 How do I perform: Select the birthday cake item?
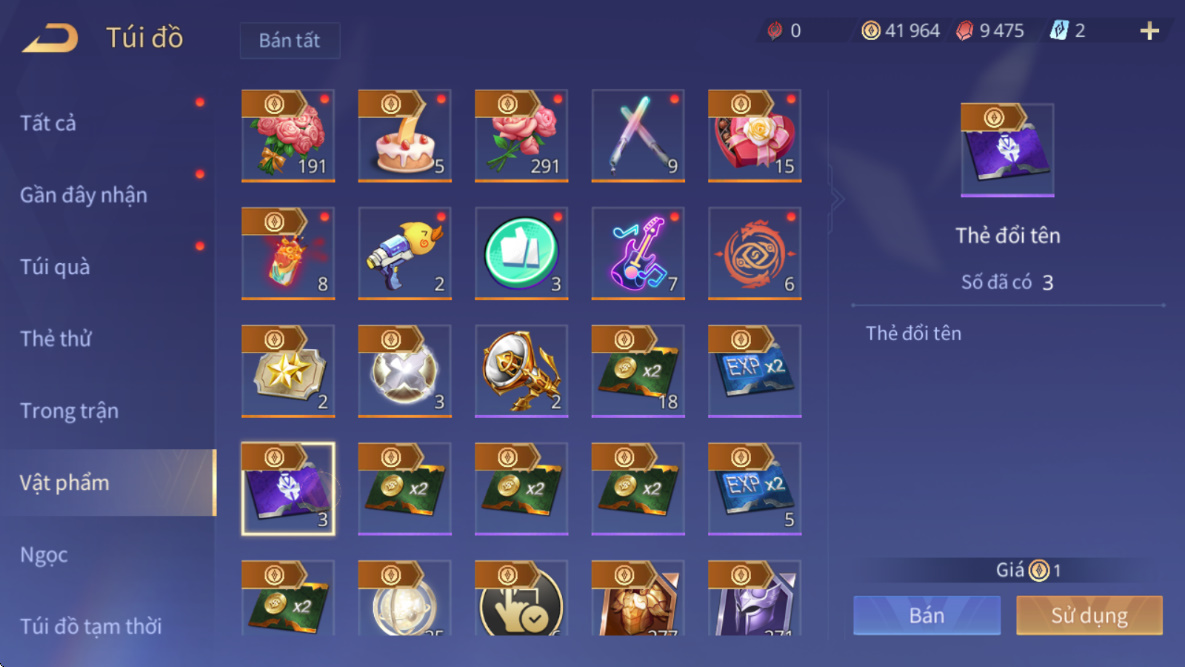coord(404,136)
